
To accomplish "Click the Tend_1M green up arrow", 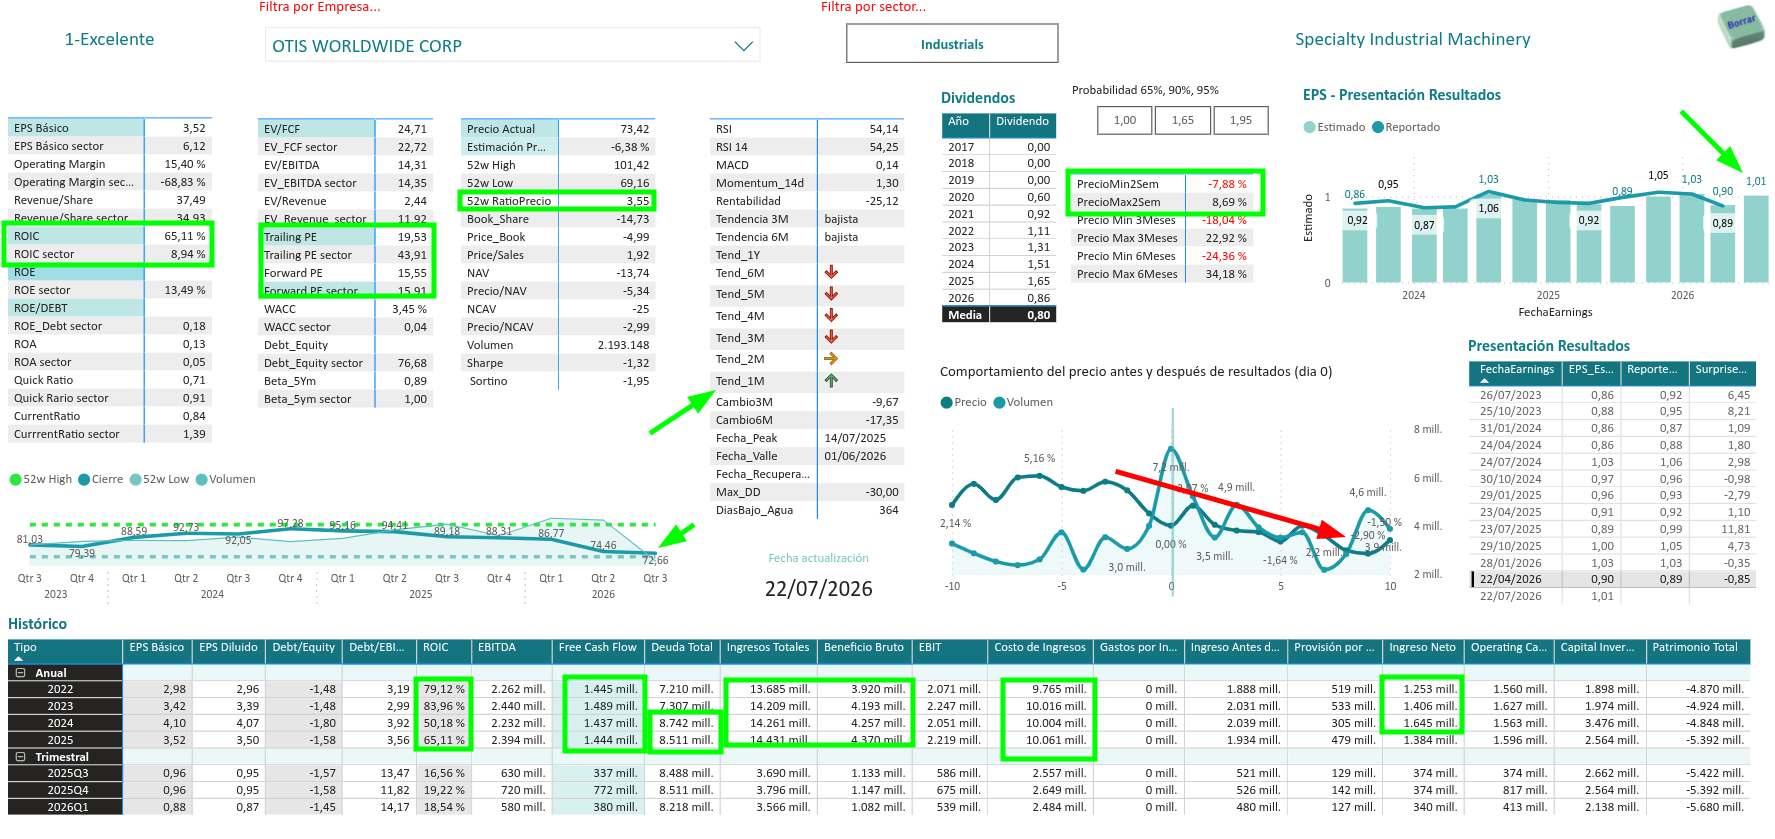I will pyautogui.click(x=831, y=381).
